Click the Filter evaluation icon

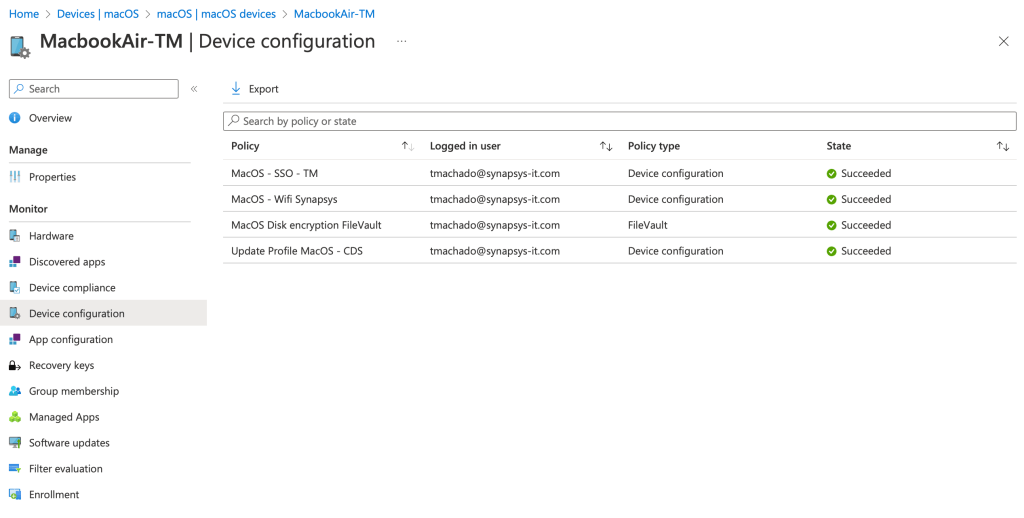[x=15, y=469]
